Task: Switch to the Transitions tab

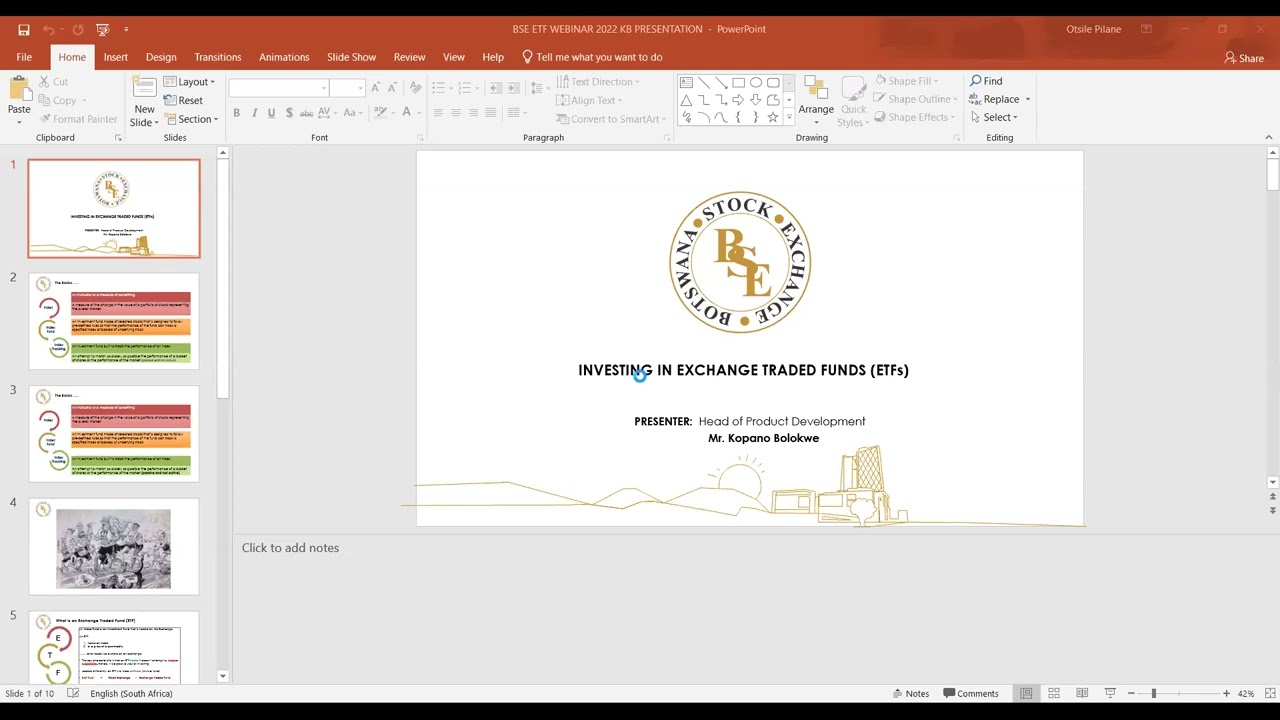Action: [218, 57]
